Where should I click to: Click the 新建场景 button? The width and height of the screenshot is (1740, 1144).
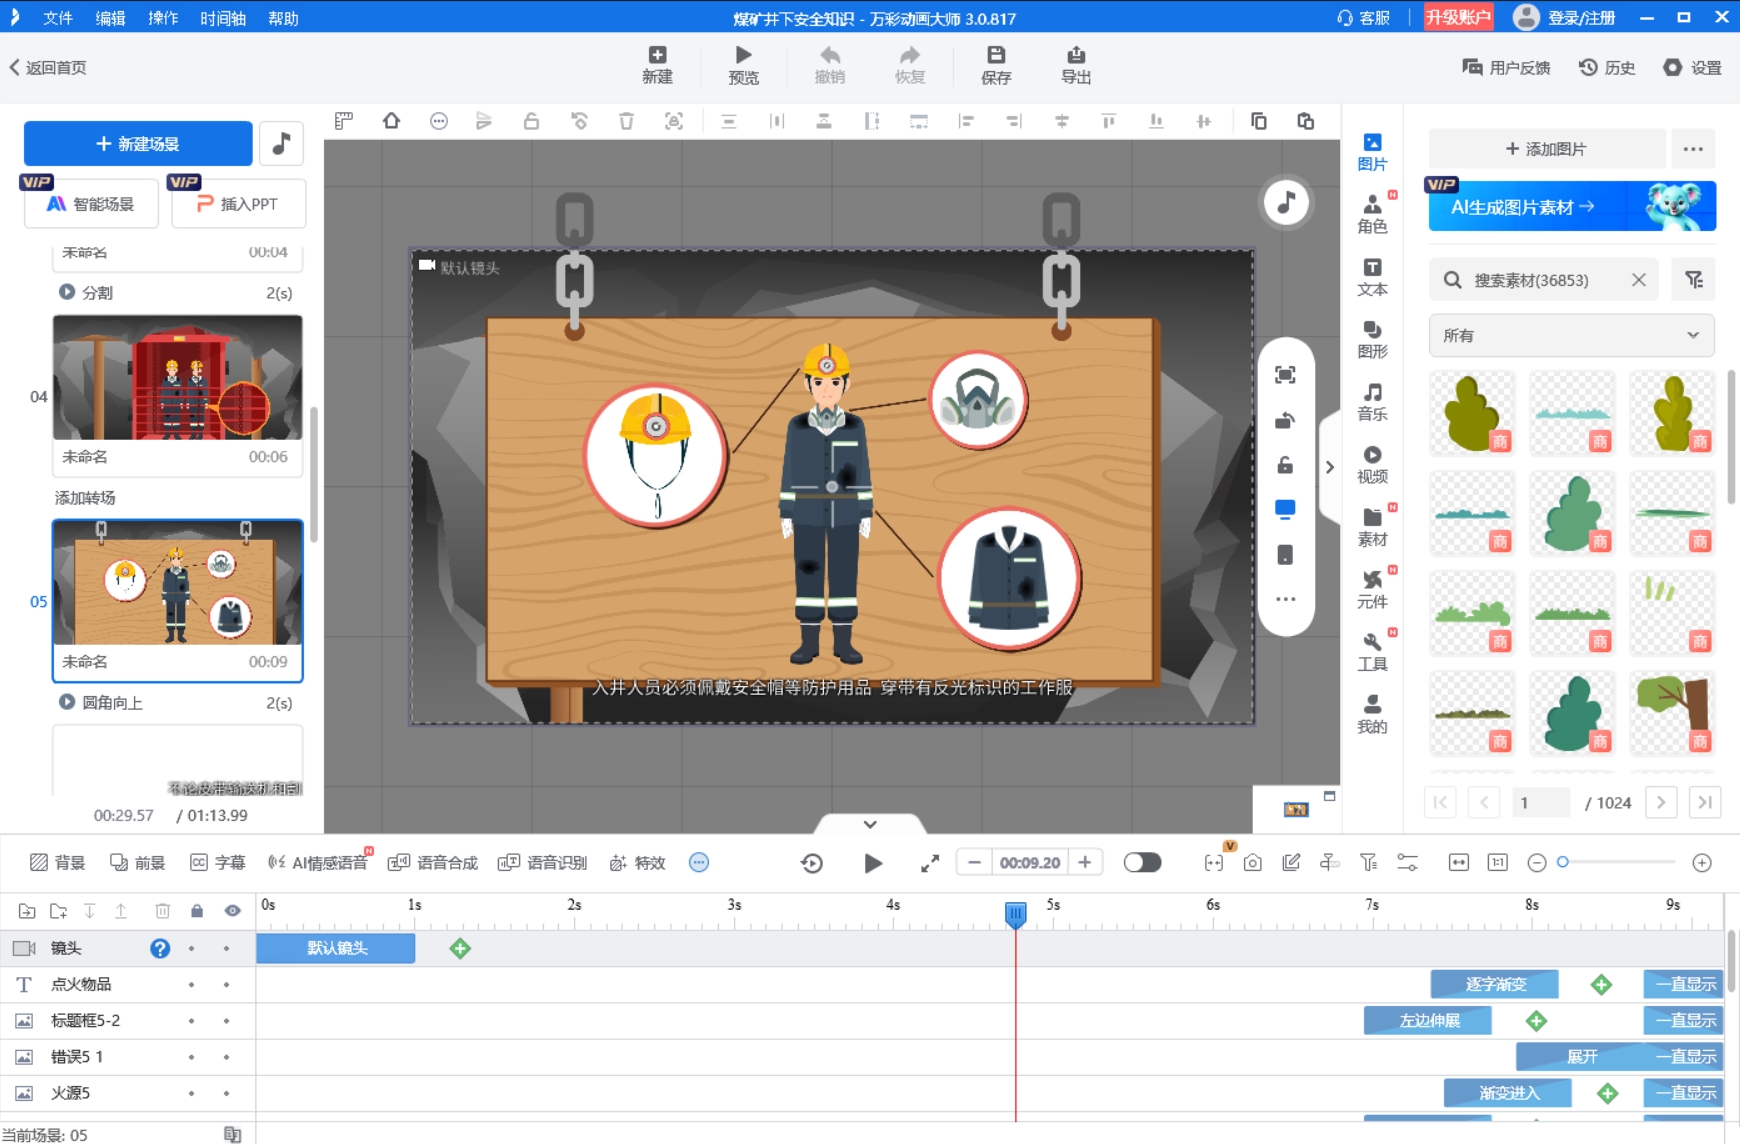click(x=138, y=144)
